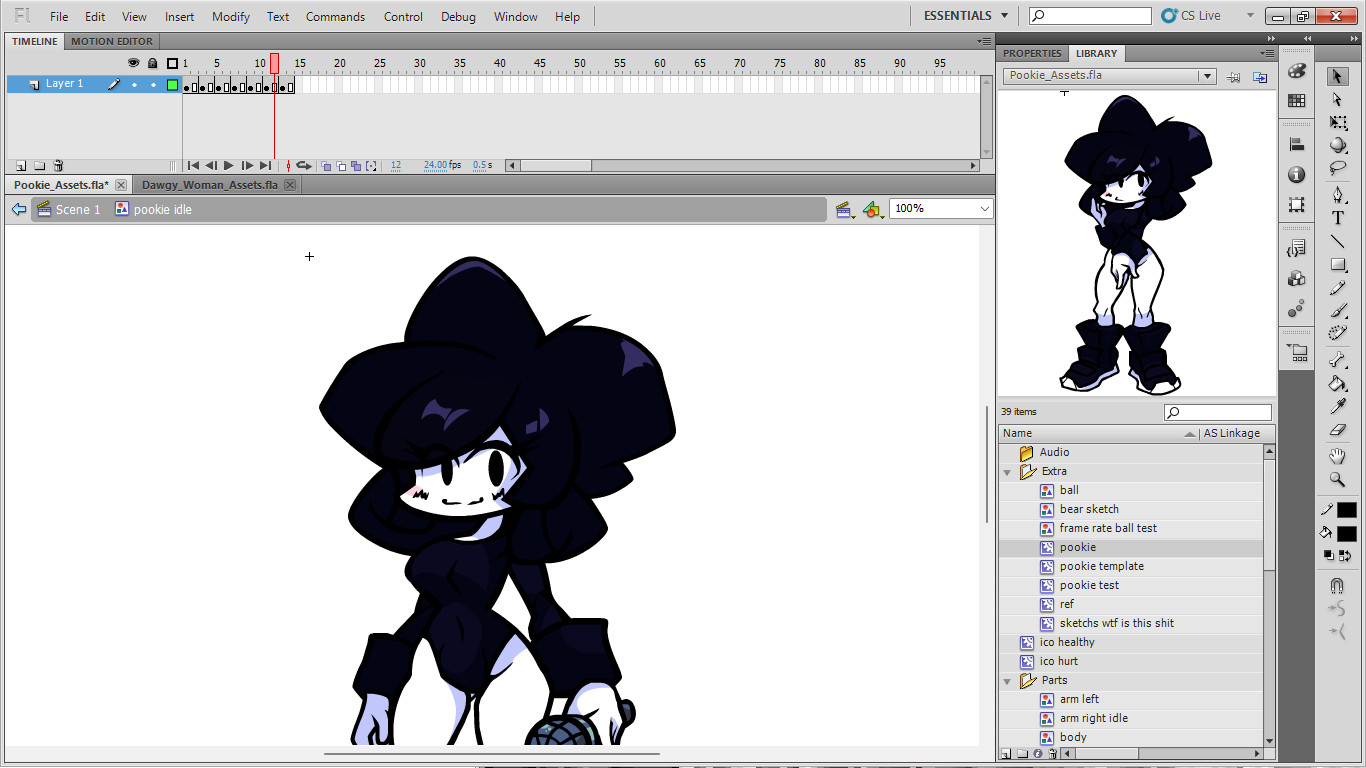Go back to Scene 1
The image size is (1366, 768).
click(69, 210)
